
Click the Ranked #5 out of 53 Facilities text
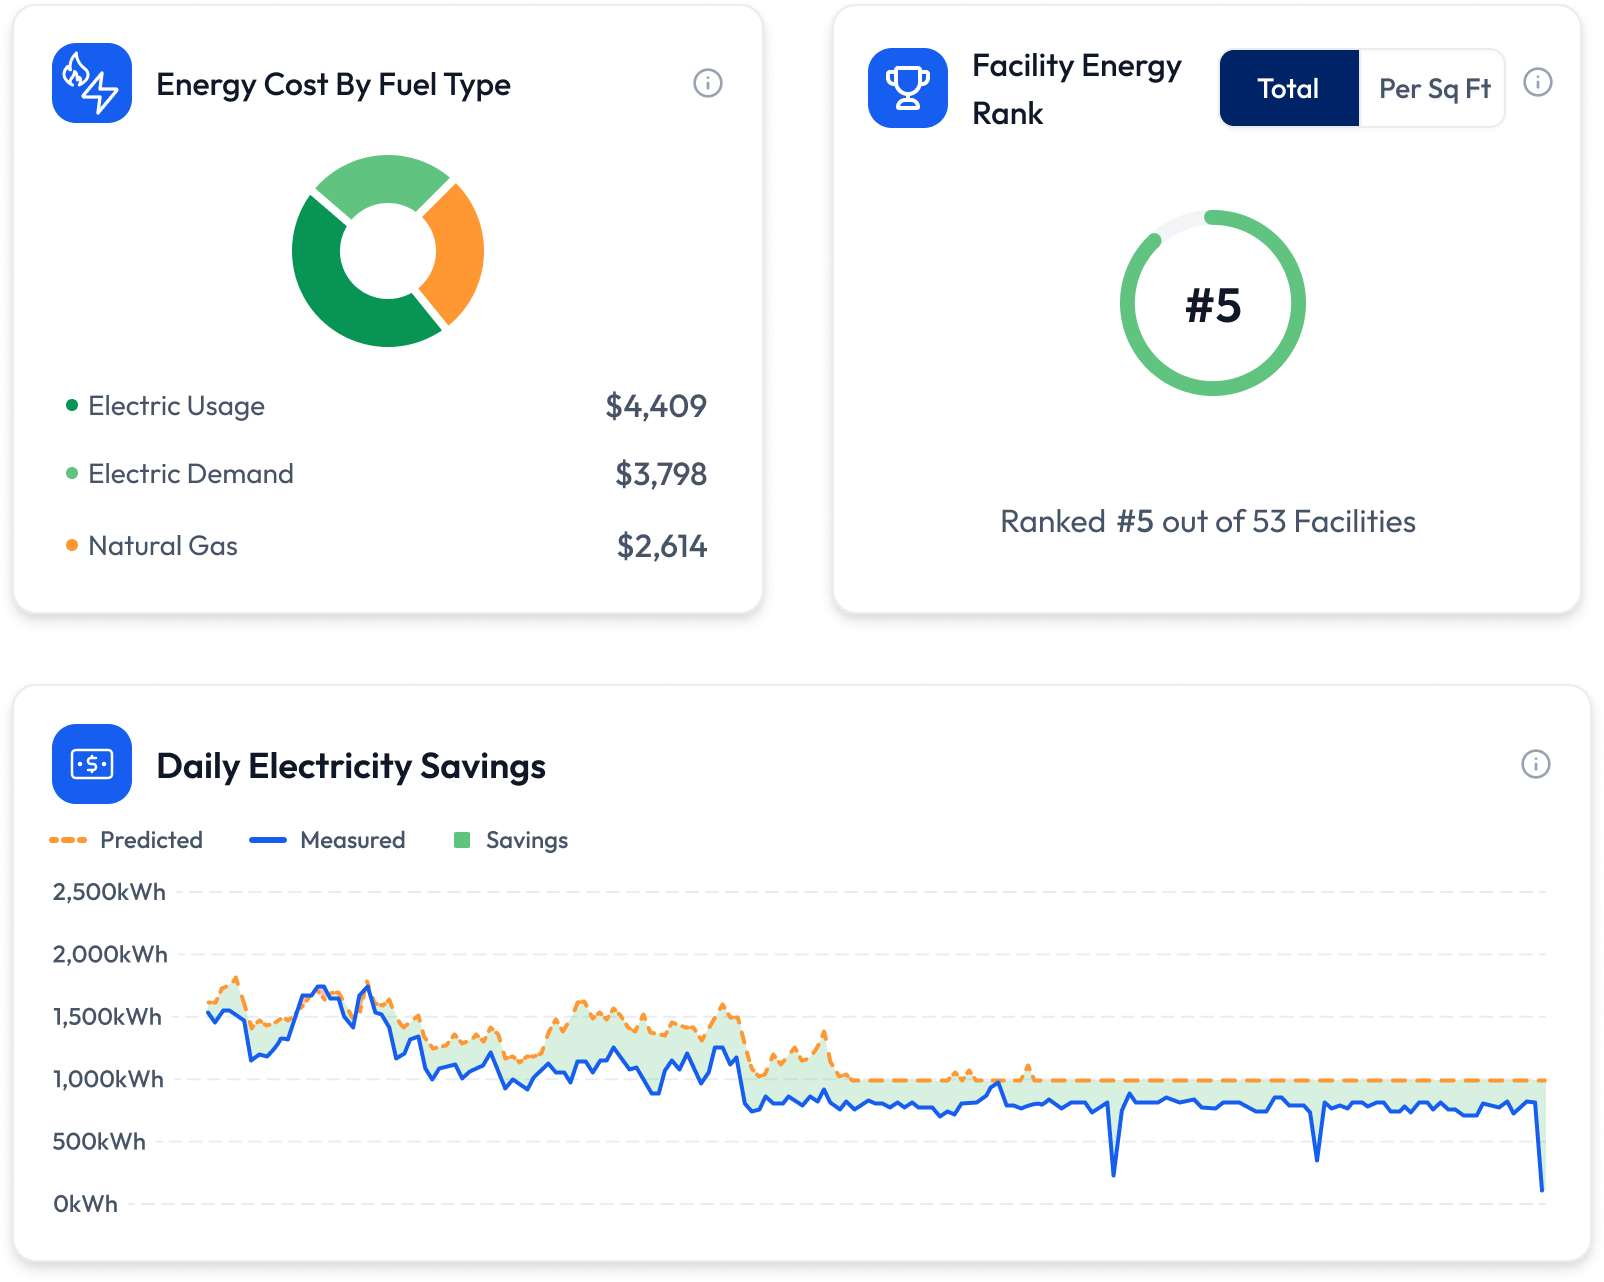coord(1208,522)
